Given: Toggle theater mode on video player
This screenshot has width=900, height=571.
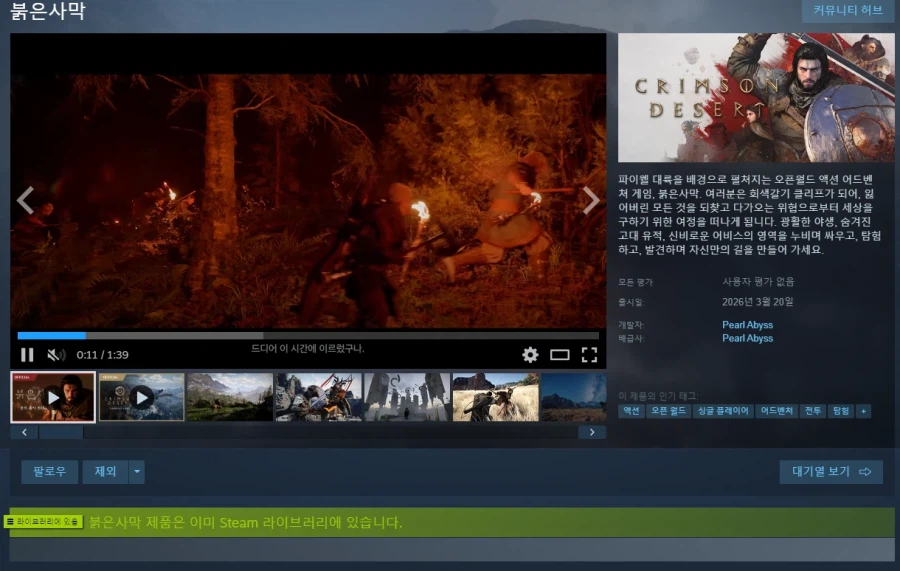Looking at the screenshot, I should click(x=560, y=355).
